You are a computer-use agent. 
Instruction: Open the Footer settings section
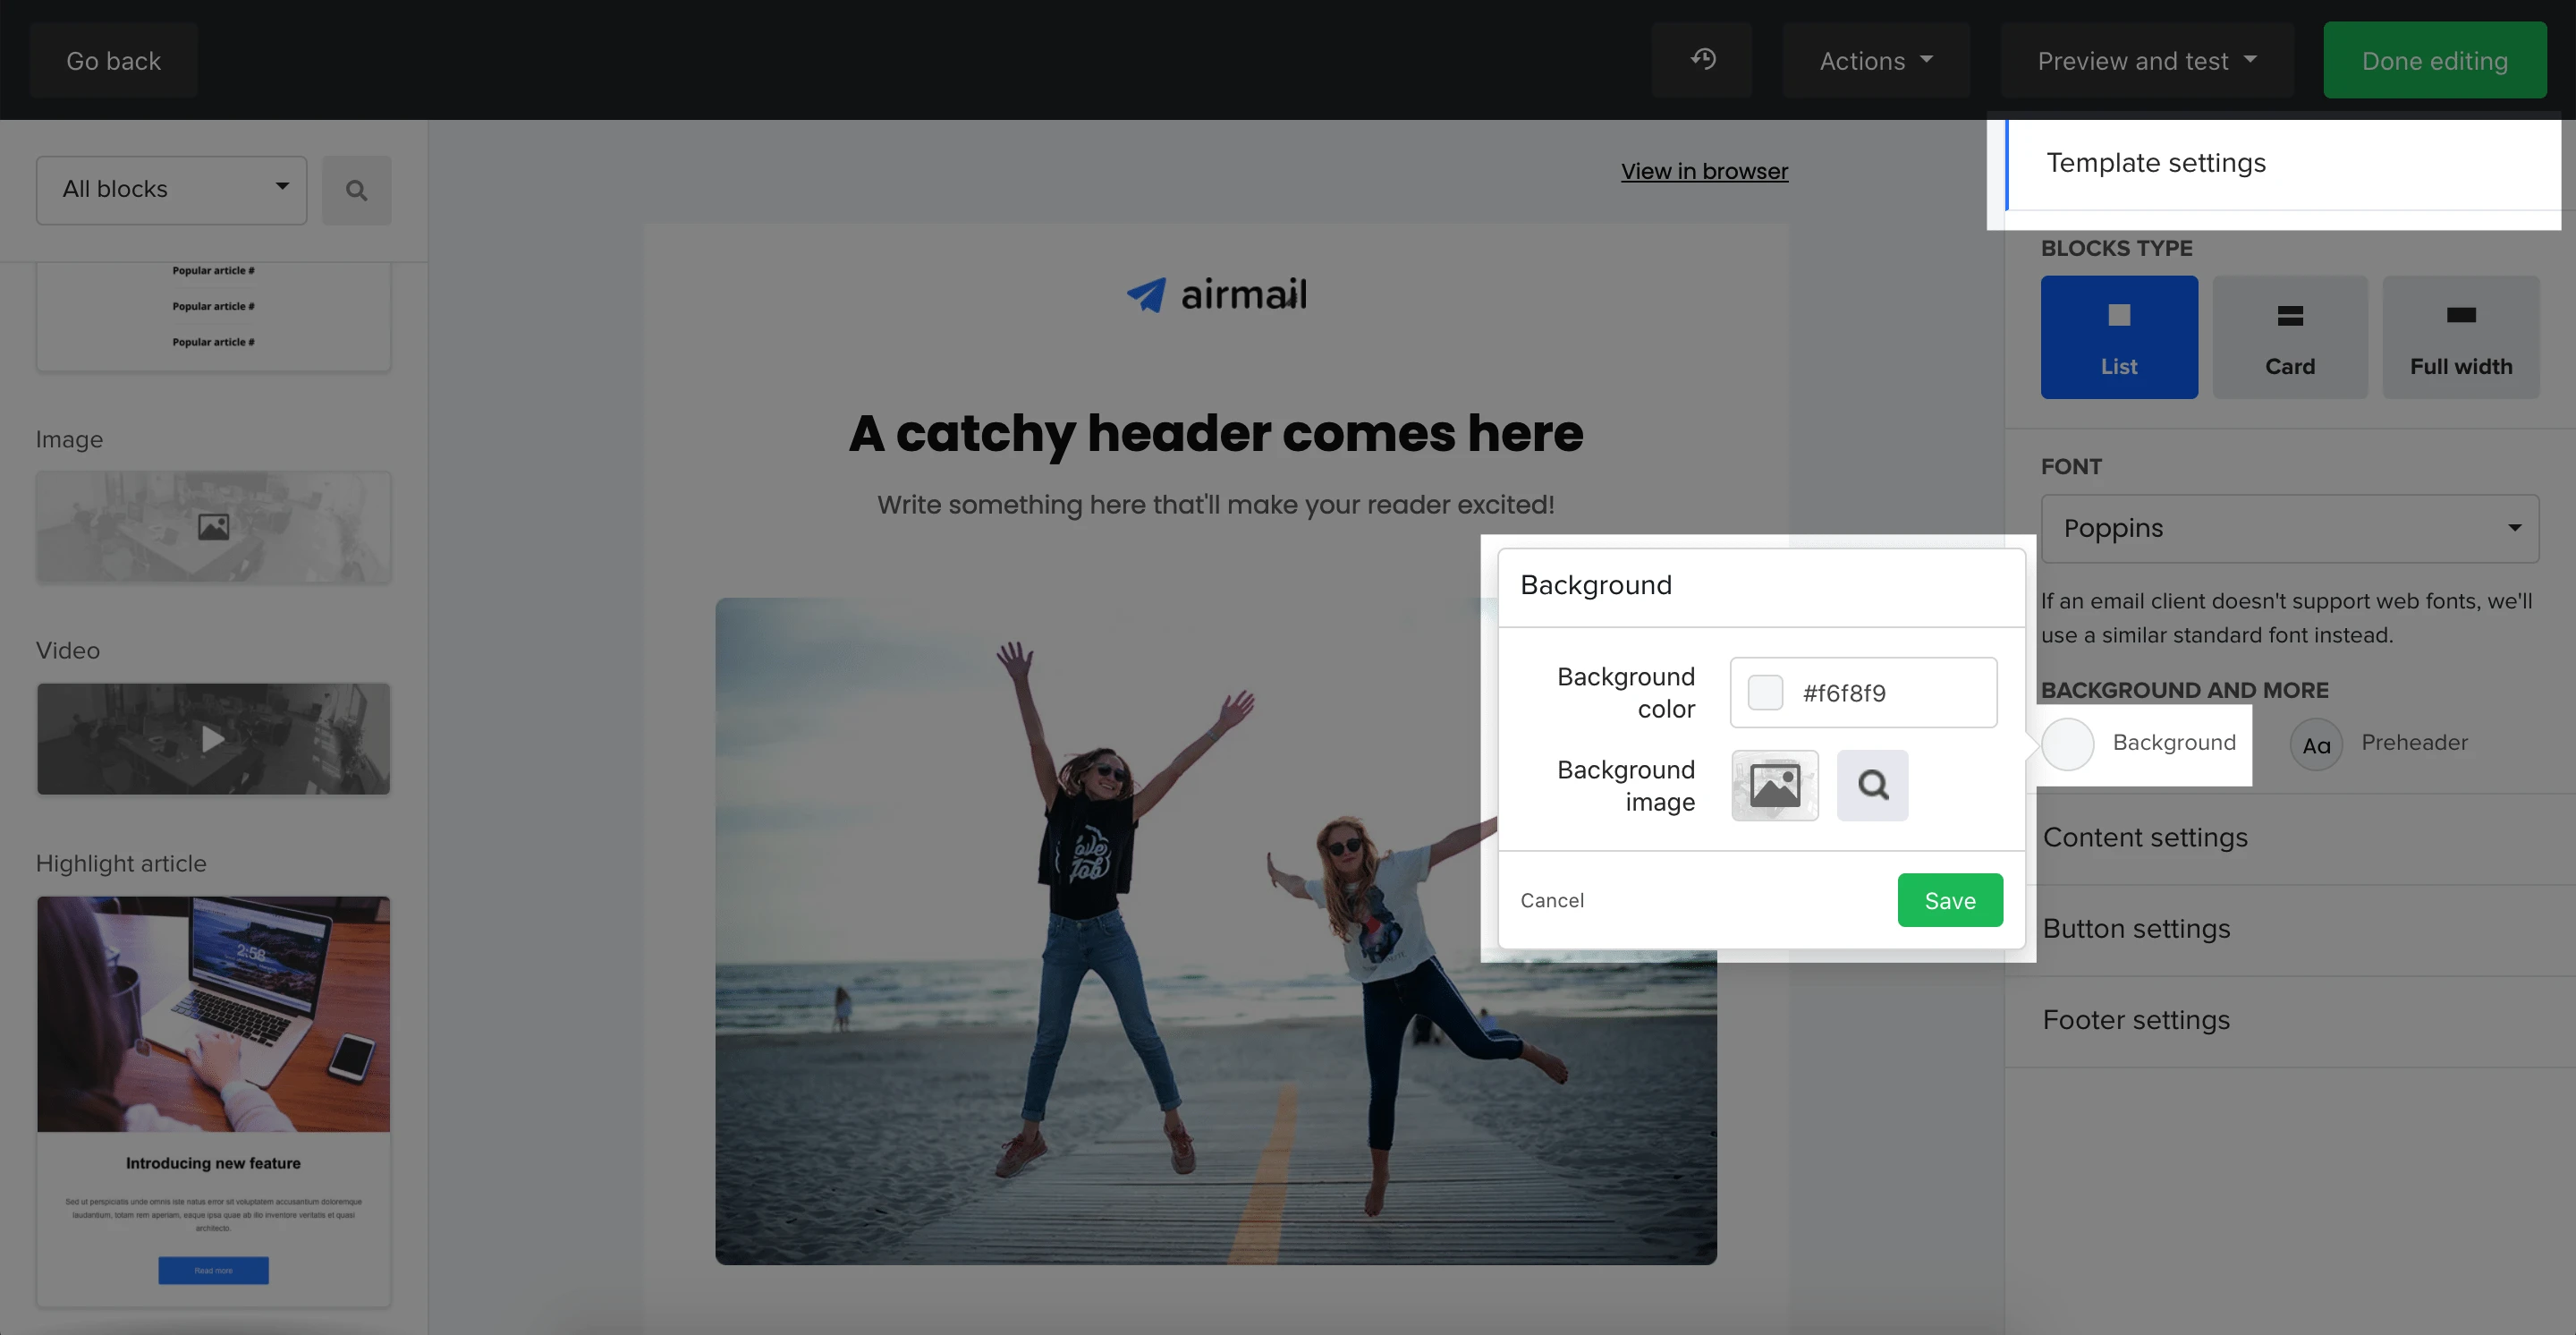point(2136,1020)
